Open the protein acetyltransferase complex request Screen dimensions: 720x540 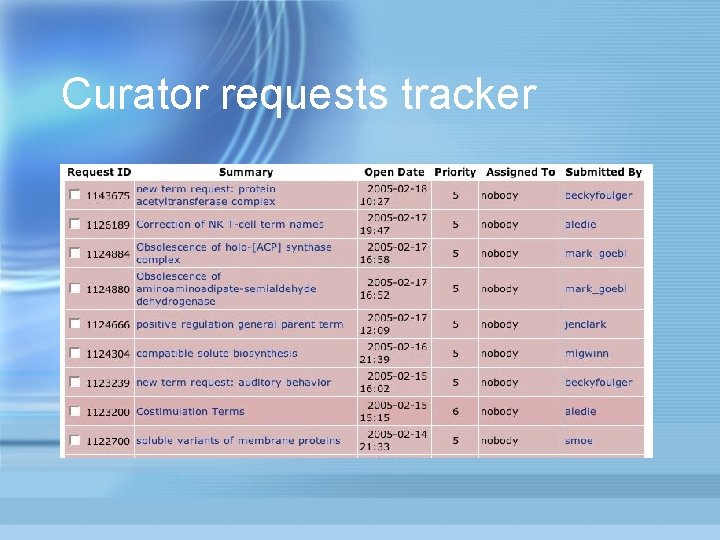206,195
